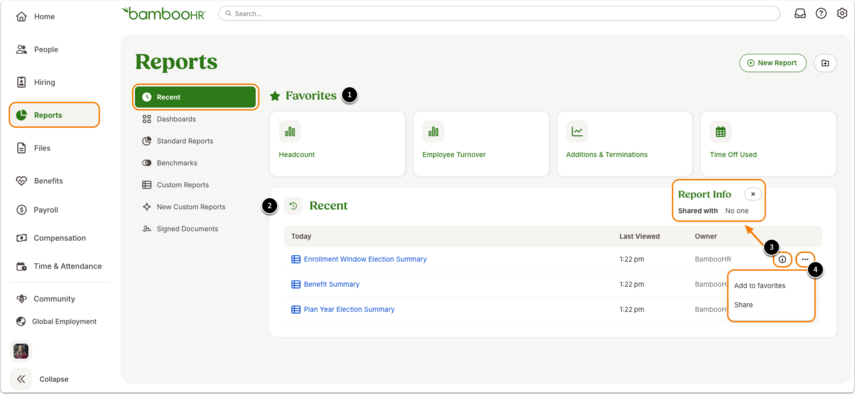Open the settings gear icon

click(842, 14)
